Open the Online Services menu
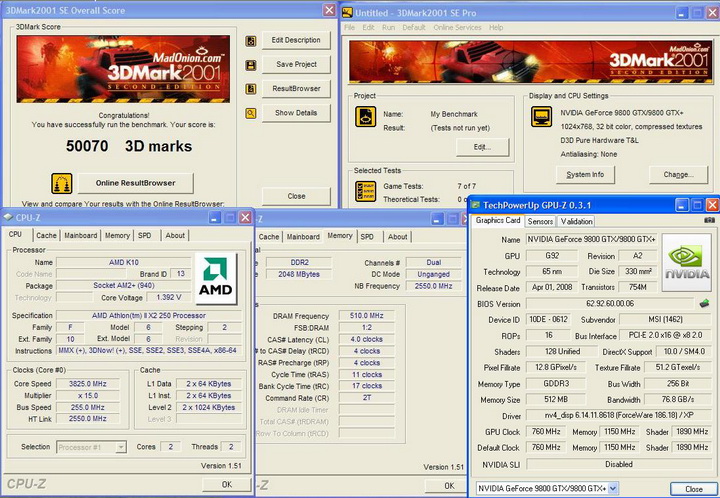Viewport: 720px width, 498px height. pos(457,28)
